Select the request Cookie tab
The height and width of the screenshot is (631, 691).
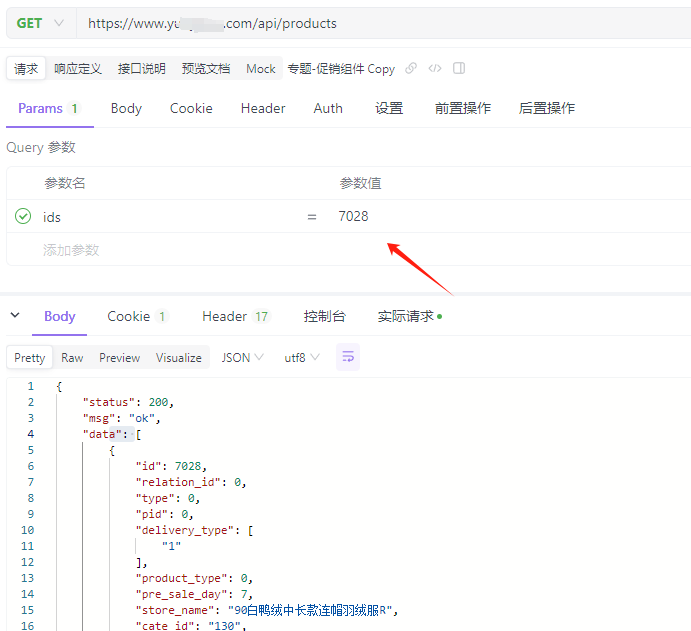click(x=191, y=108)
